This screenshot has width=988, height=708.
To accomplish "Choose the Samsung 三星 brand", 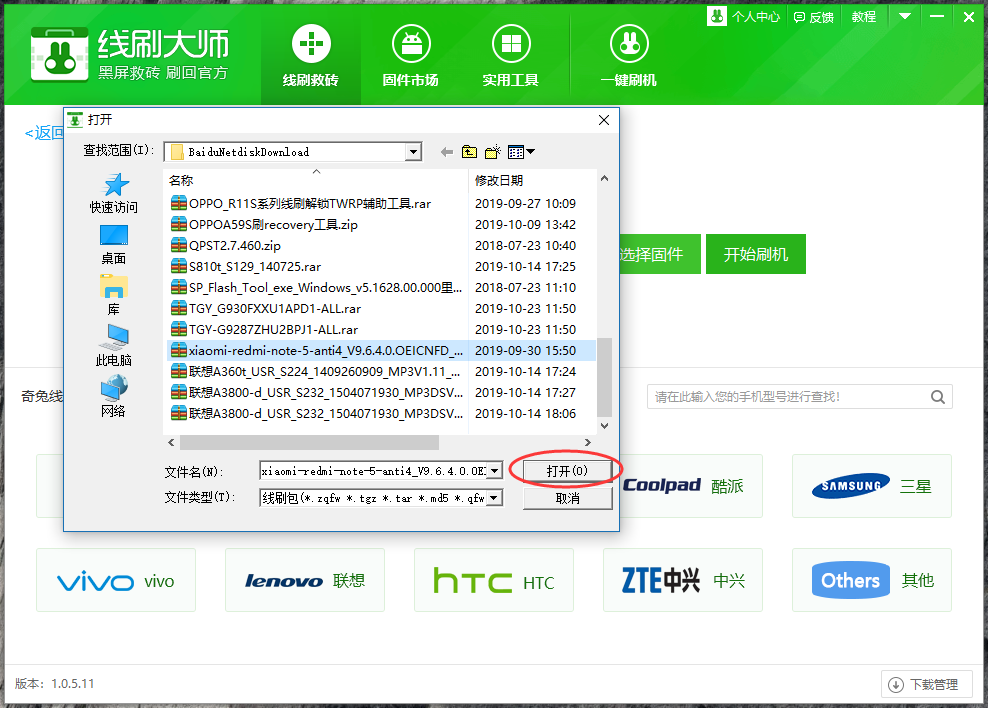I will pos(871,486).
